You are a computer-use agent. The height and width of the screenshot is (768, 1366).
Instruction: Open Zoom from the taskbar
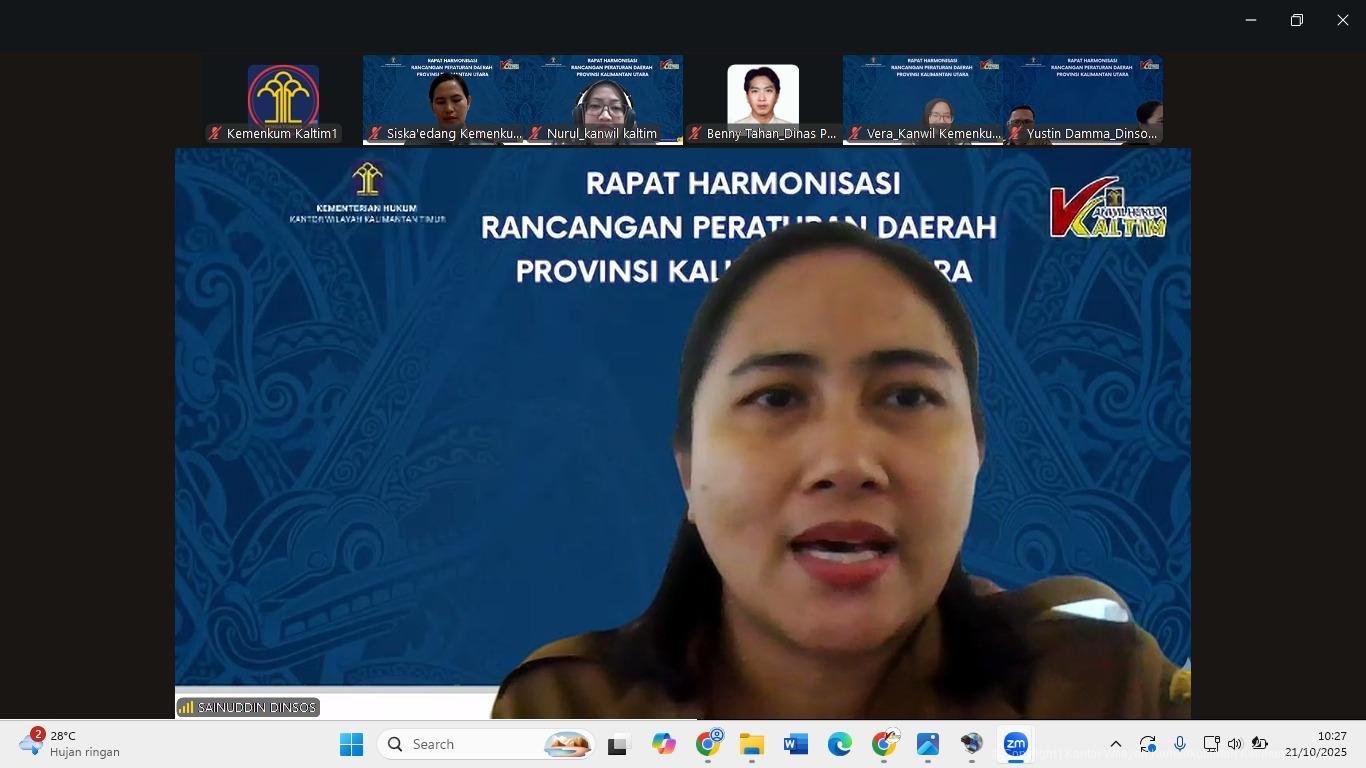[x=1015, y=744]
